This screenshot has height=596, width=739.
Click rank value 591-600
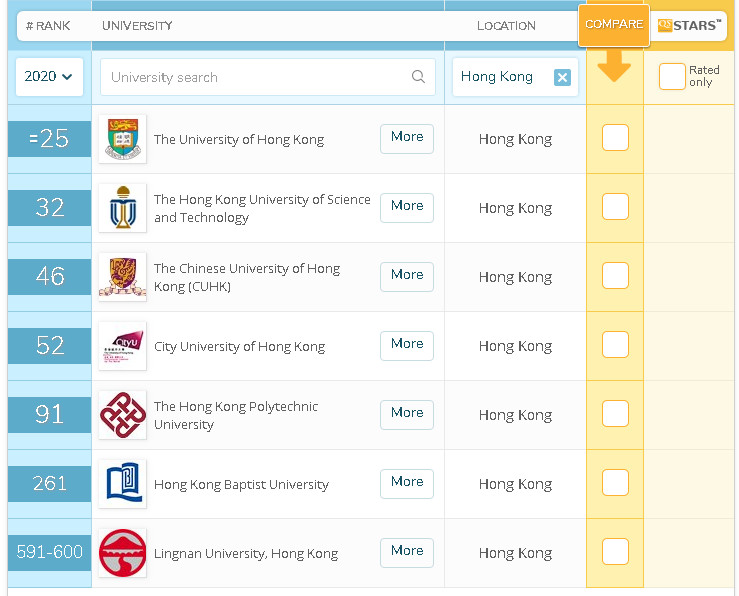[49, 551]
